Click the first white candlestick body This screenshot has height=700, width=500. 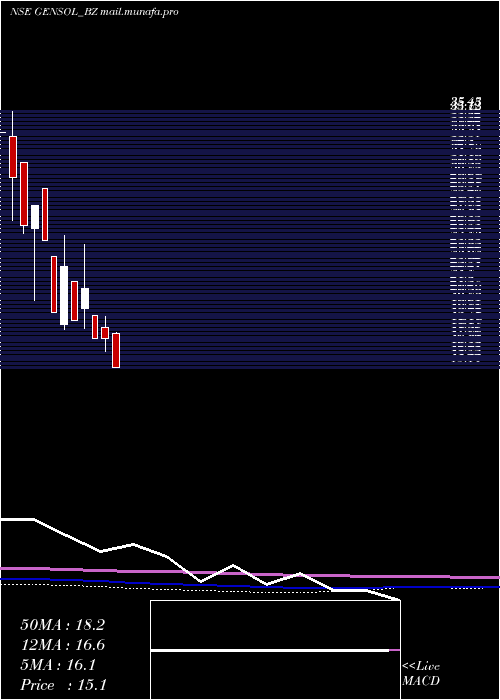click(35, 217)
